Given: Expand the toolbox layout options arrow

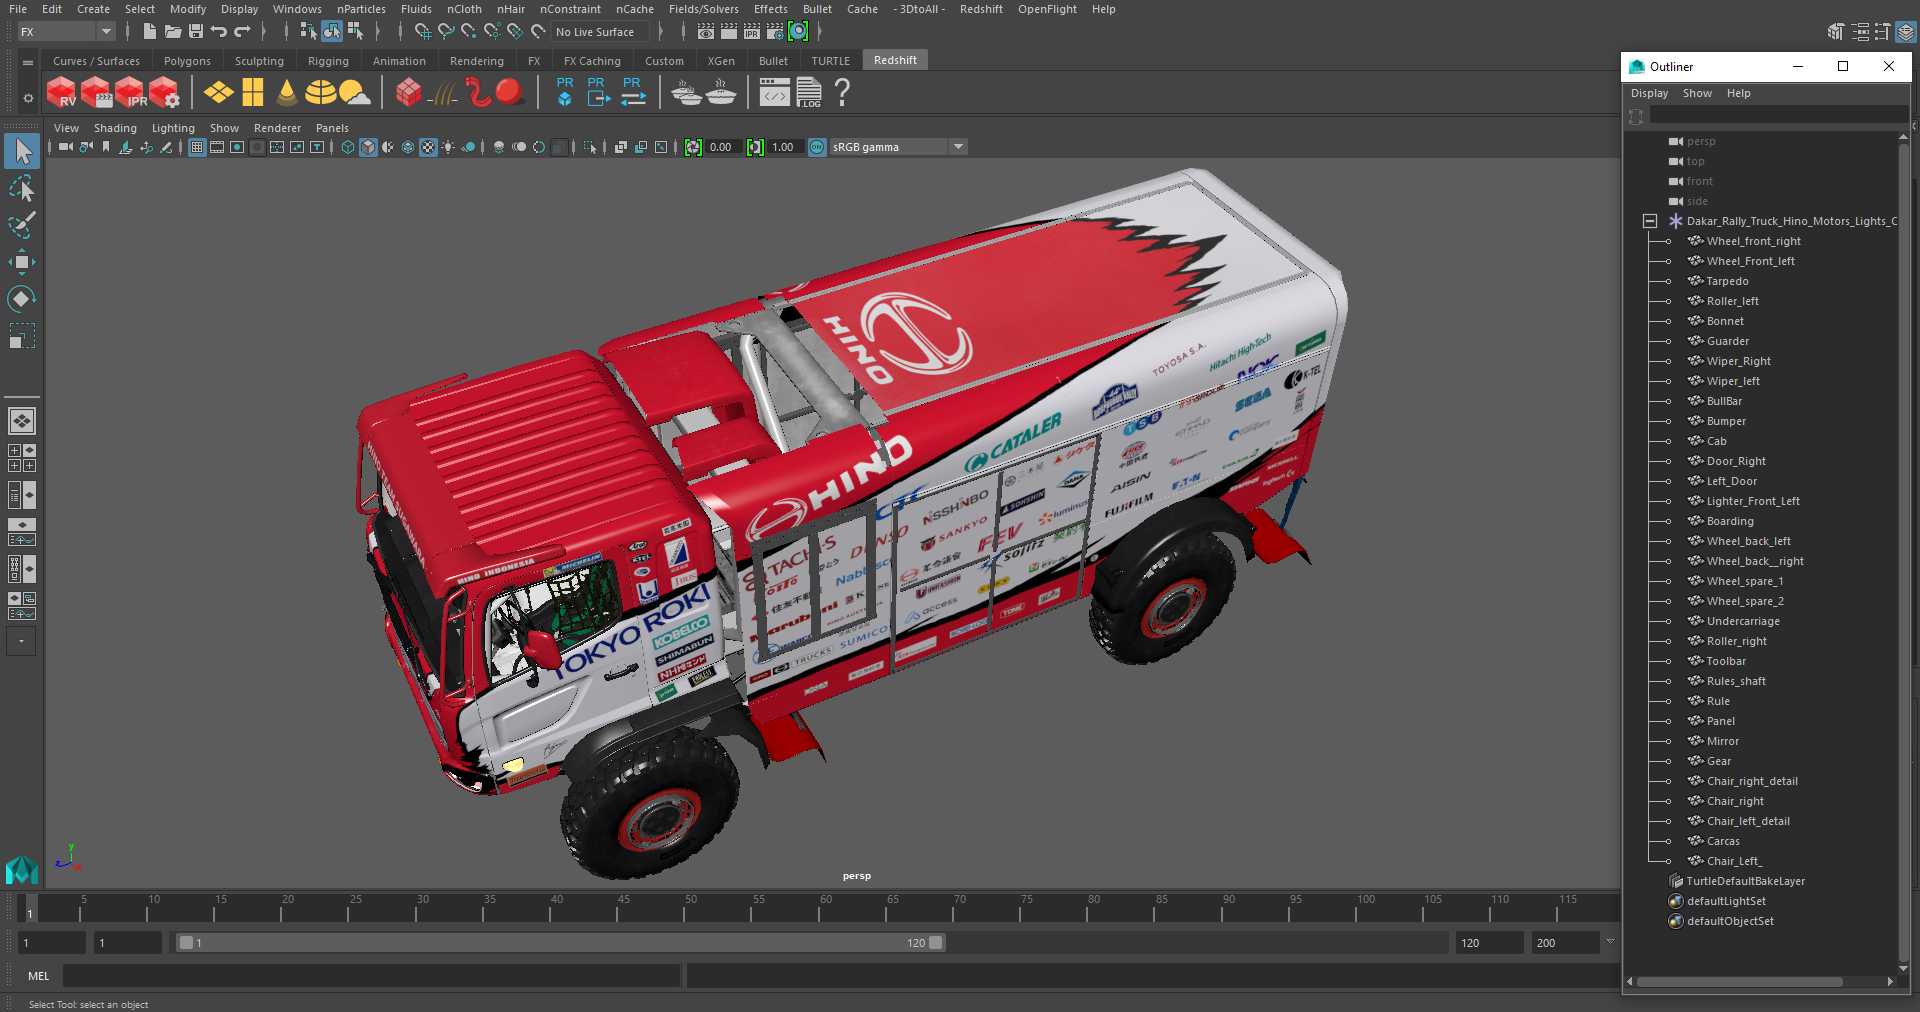Looking at the screenshot, I should [21, 641].
